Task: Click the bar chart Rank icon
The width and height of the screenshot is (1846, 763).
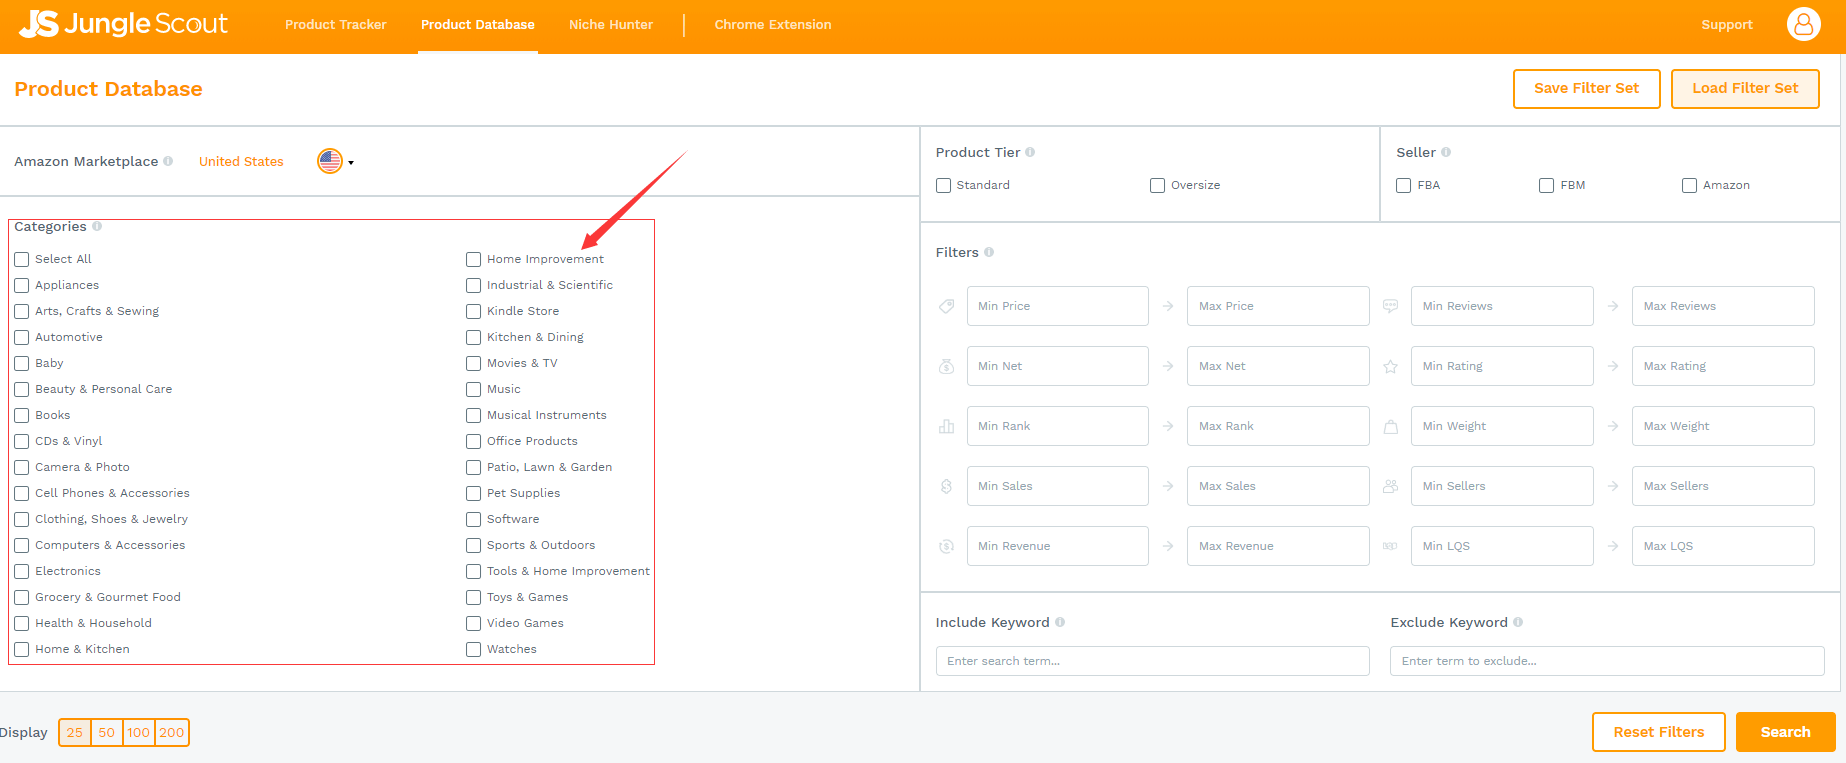Action: click(946, 426)
